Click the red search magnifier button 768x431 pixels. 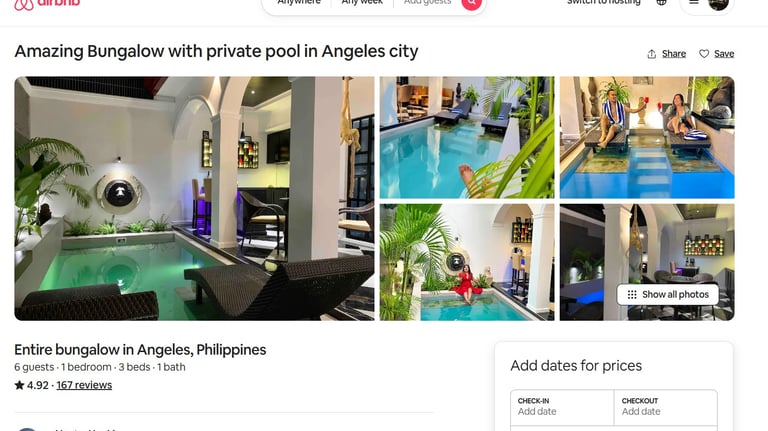point(471,4)
